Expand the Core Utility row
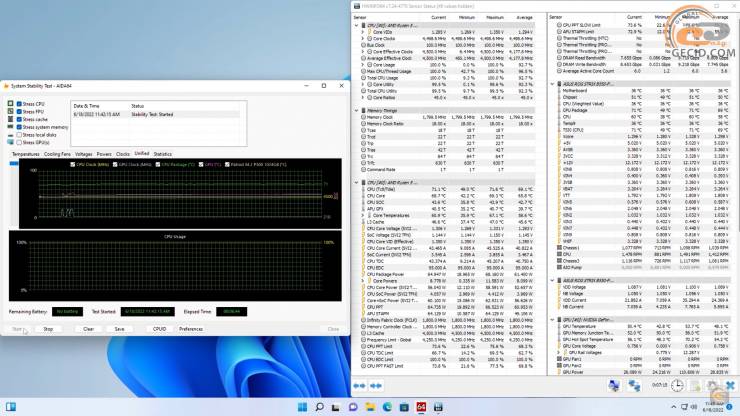 pos(362,85)
